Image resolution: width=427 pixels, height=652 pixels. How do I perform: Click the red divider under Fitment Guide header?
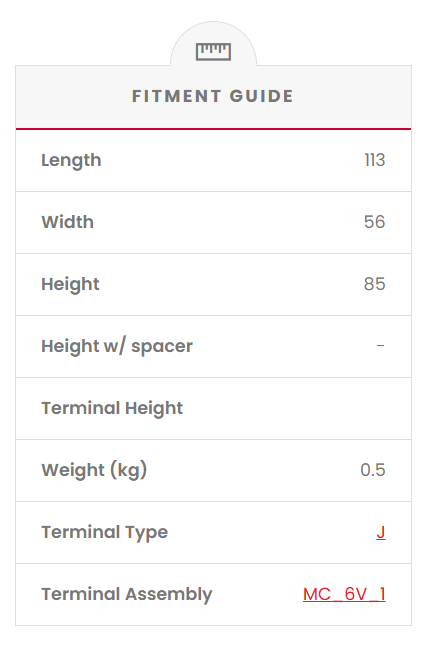[x=213, y=129]
